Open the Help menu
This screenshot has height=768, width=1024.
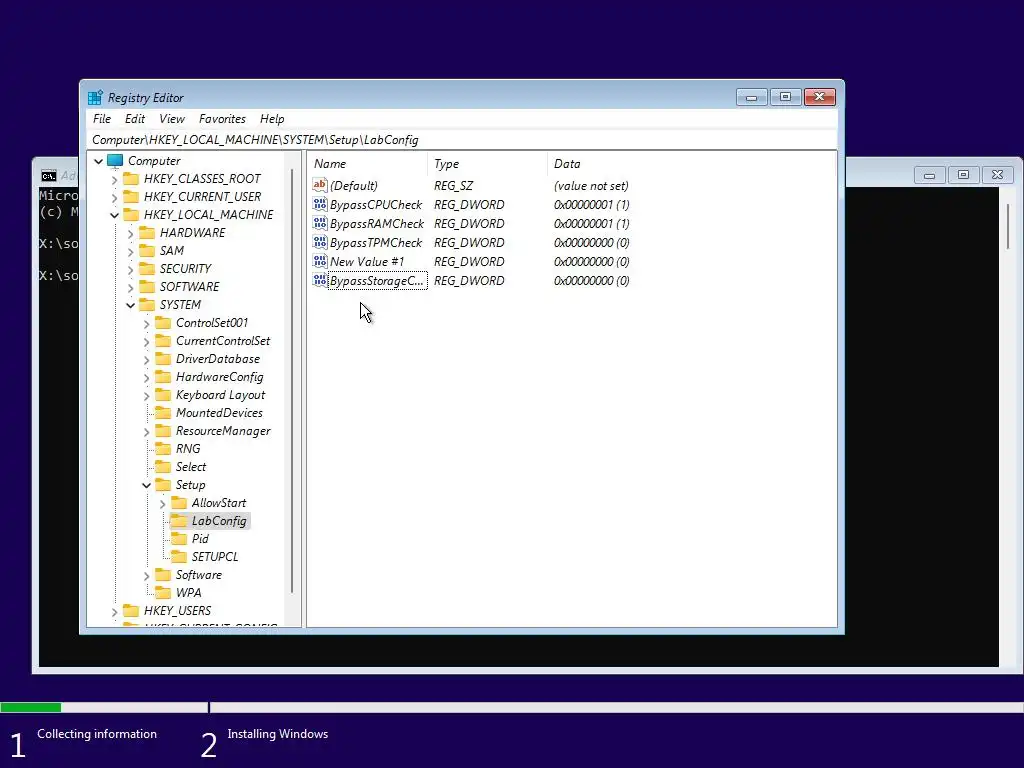tap(272, 119)
